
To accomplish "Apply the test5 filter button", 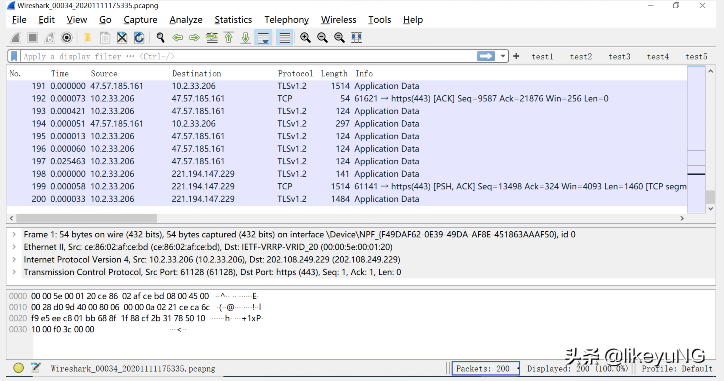I will pos(696,56).
